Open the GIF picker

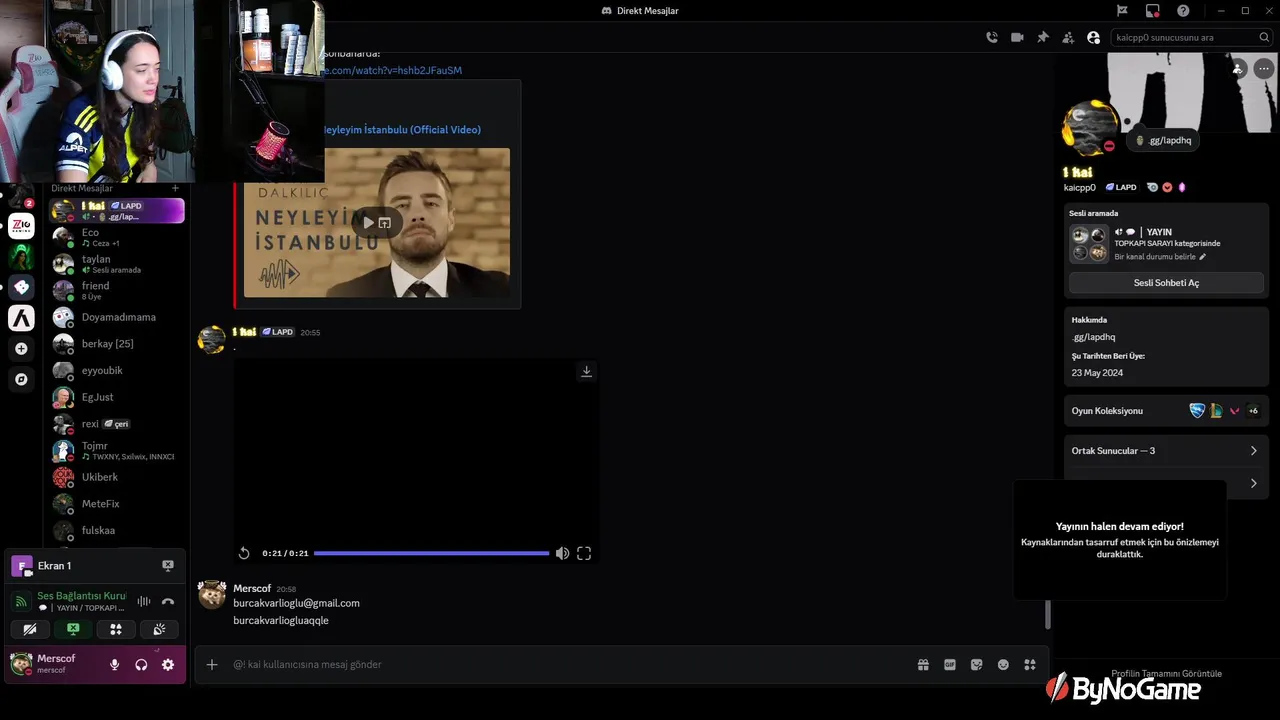tap(950, 665)
